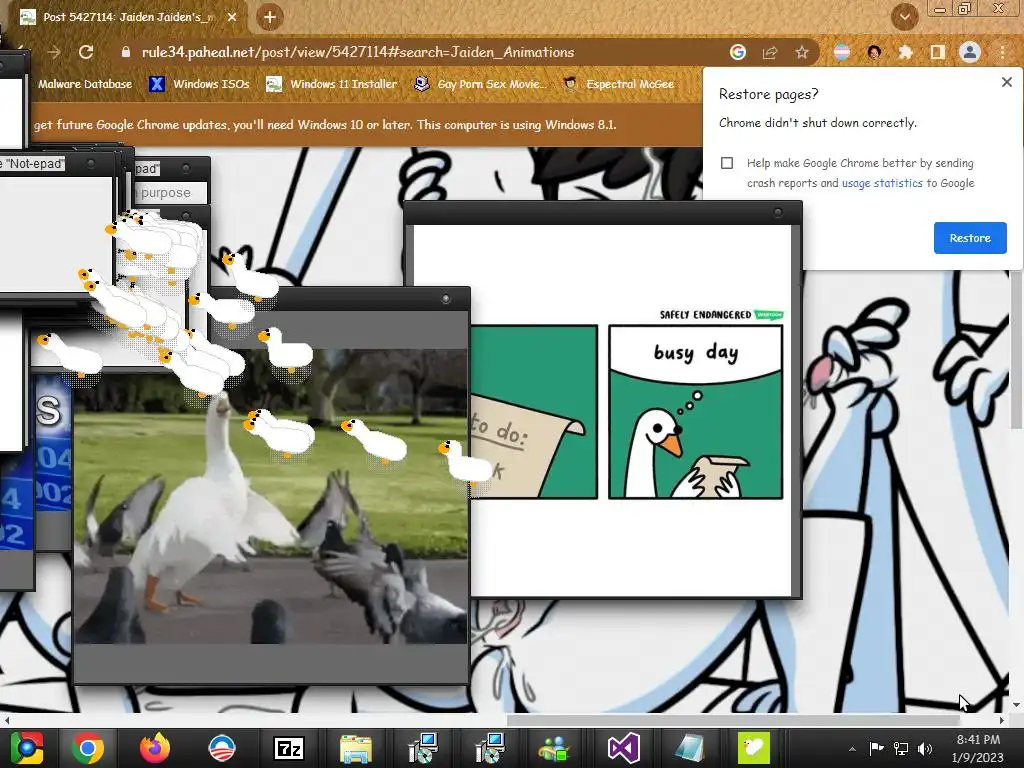Open the tab search chevron button
The image size is (1024, 768).
[904, 18]
